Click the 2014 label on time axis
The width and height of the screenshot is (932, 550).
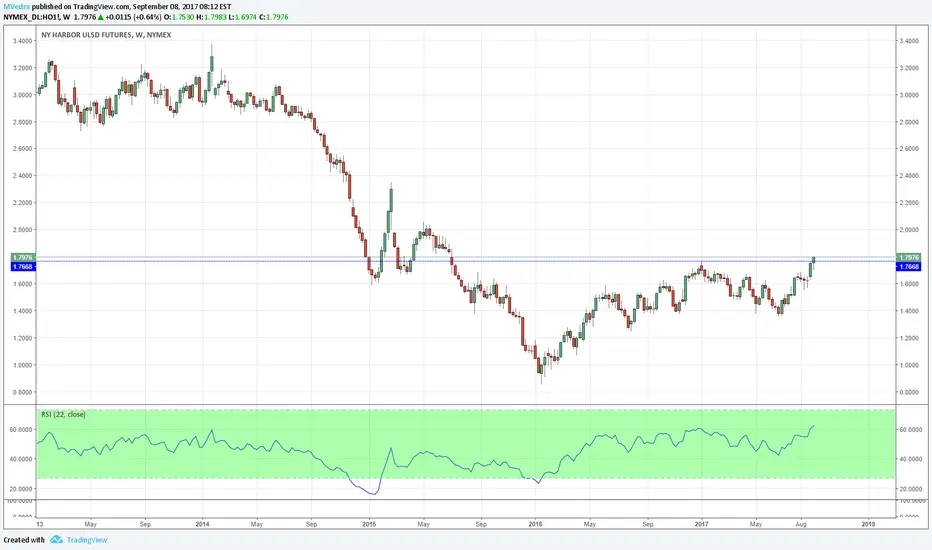pyautogui.click(x=203, y=524)
